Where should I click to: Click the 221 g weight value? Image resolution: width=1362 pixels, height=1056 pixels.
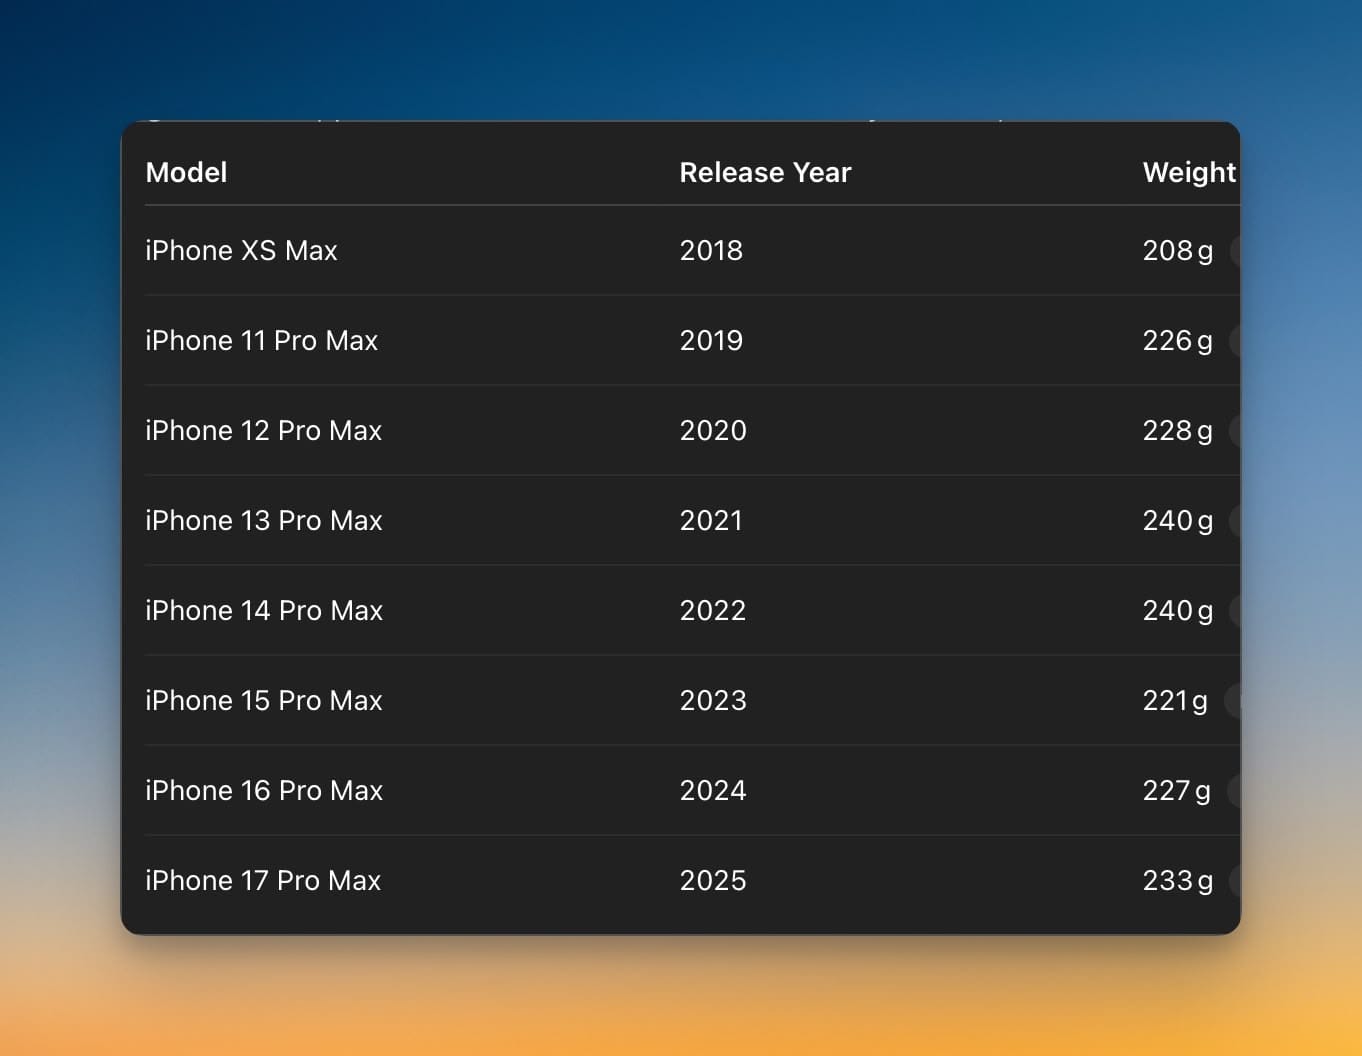[x=1175, y=701]
